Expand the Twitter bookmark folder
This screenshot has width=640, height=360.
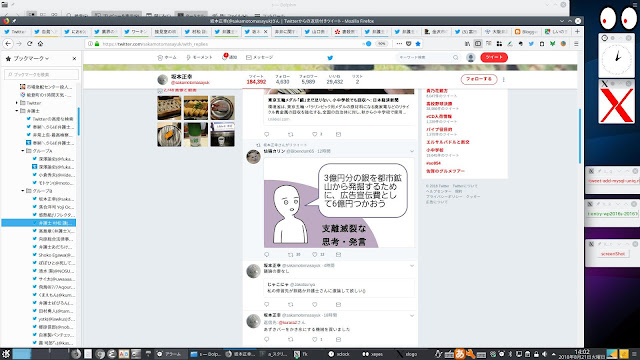pyautogui.click(x=17, y=103)
